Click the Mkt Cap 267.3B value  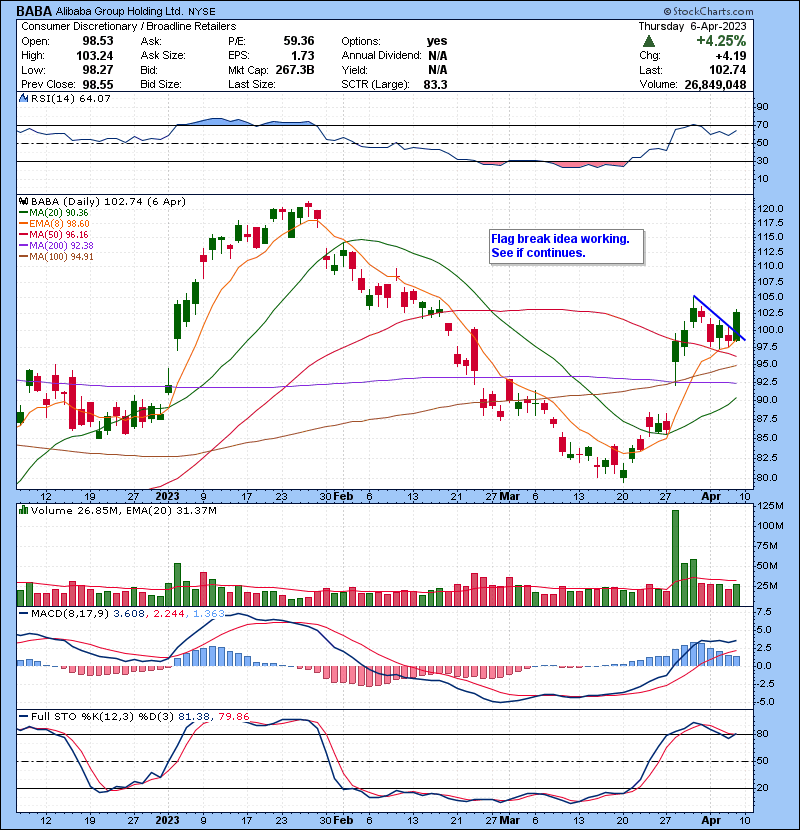tap(295, 70)
